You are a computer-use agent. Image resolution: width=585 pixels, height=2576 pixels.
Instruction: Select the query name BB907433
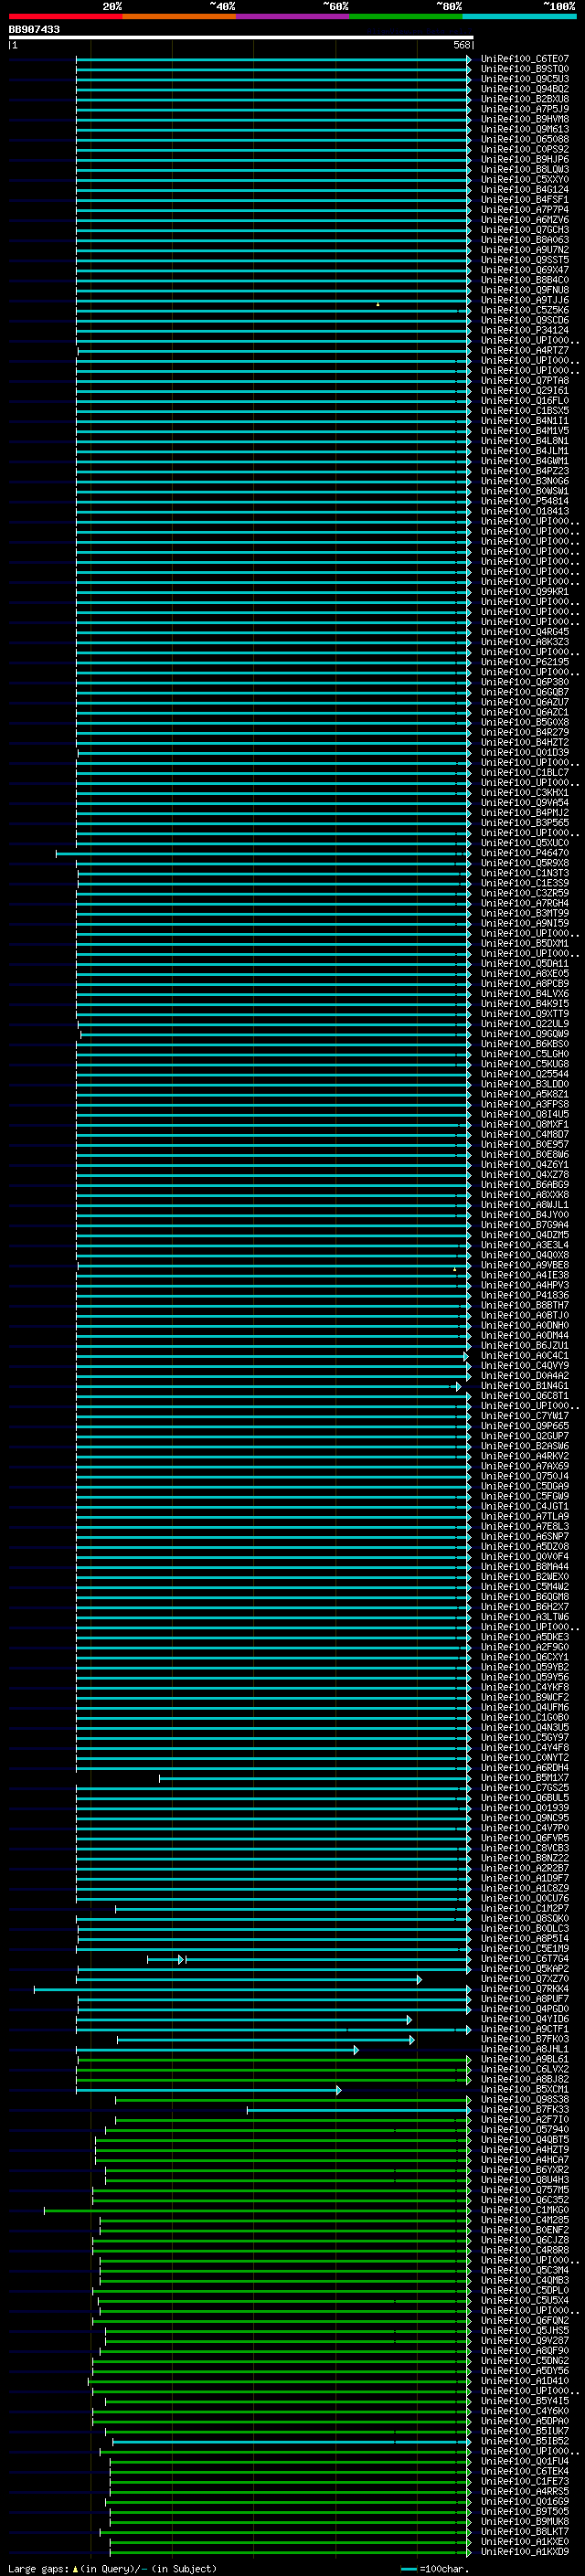coord(34,29)
